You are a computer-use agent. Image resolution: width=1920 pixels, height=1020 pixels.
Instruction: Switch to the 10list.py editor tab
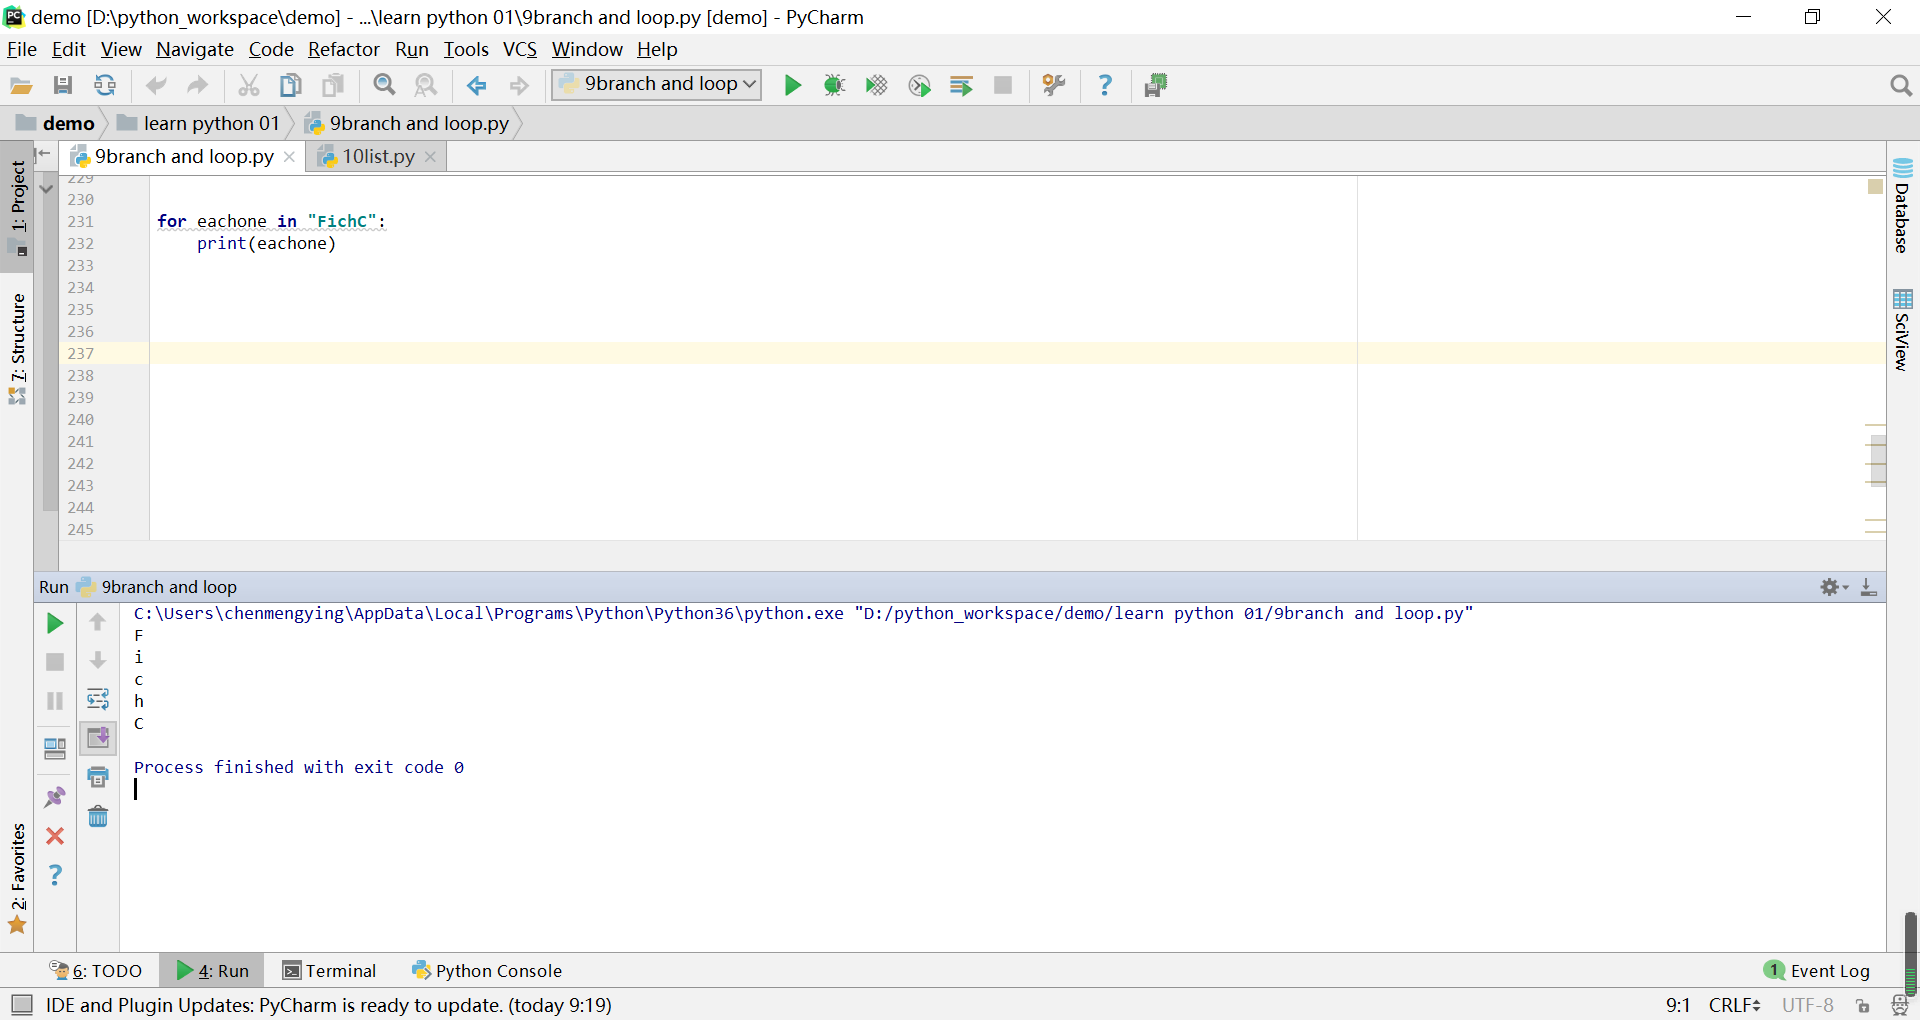(376, 157)
